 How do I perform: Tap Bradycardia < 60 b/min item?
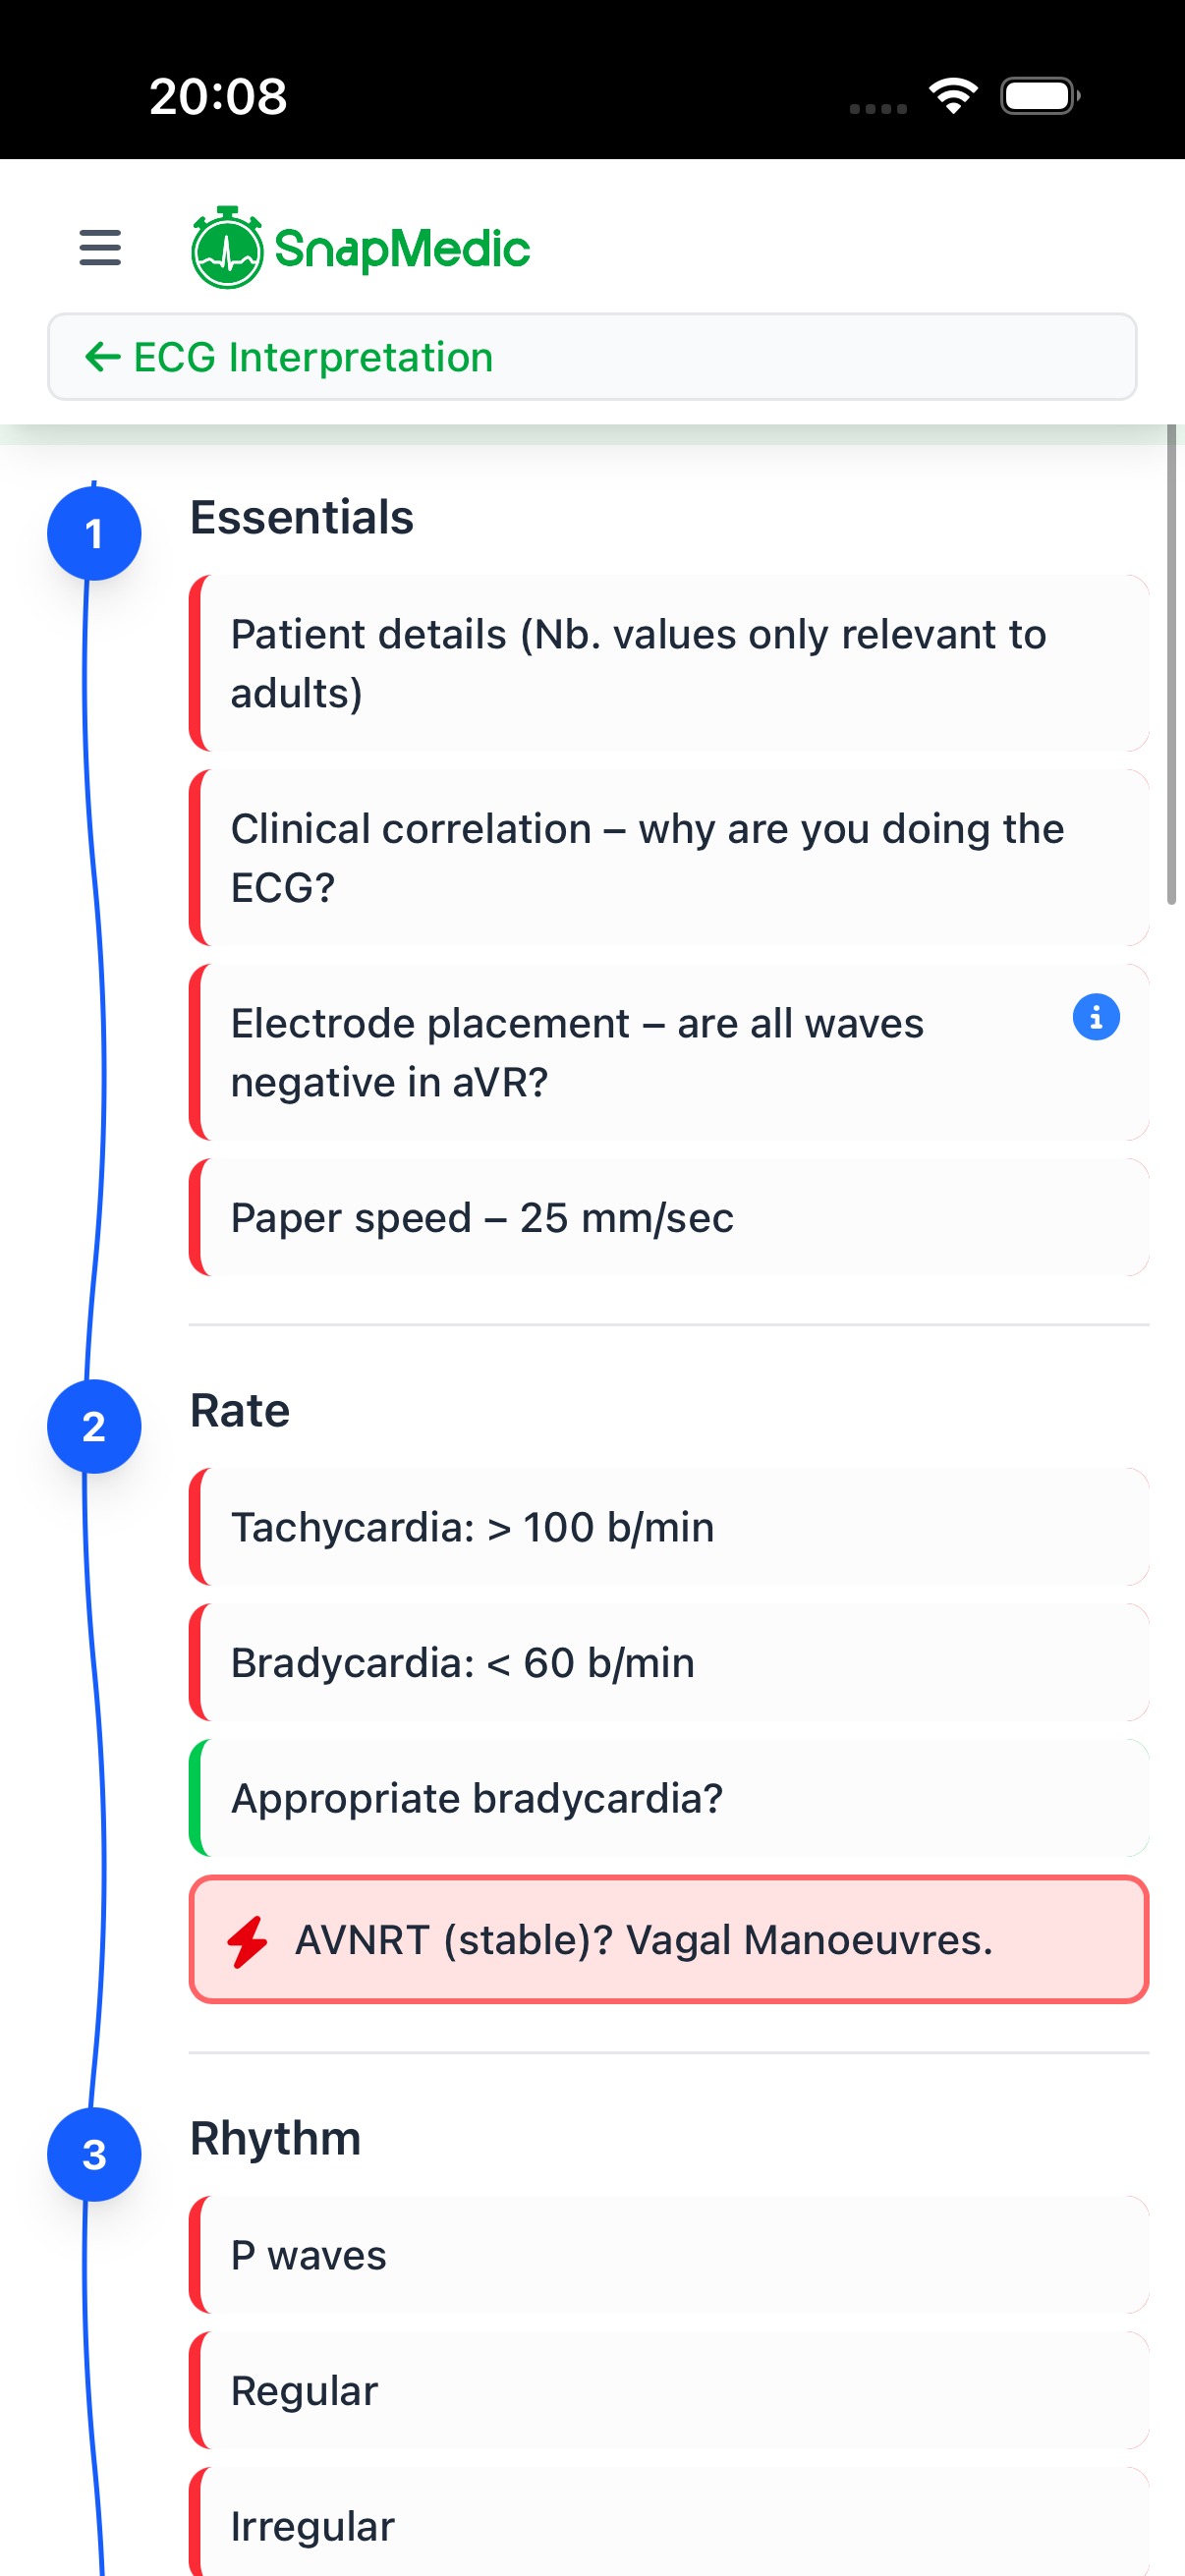668,1662
